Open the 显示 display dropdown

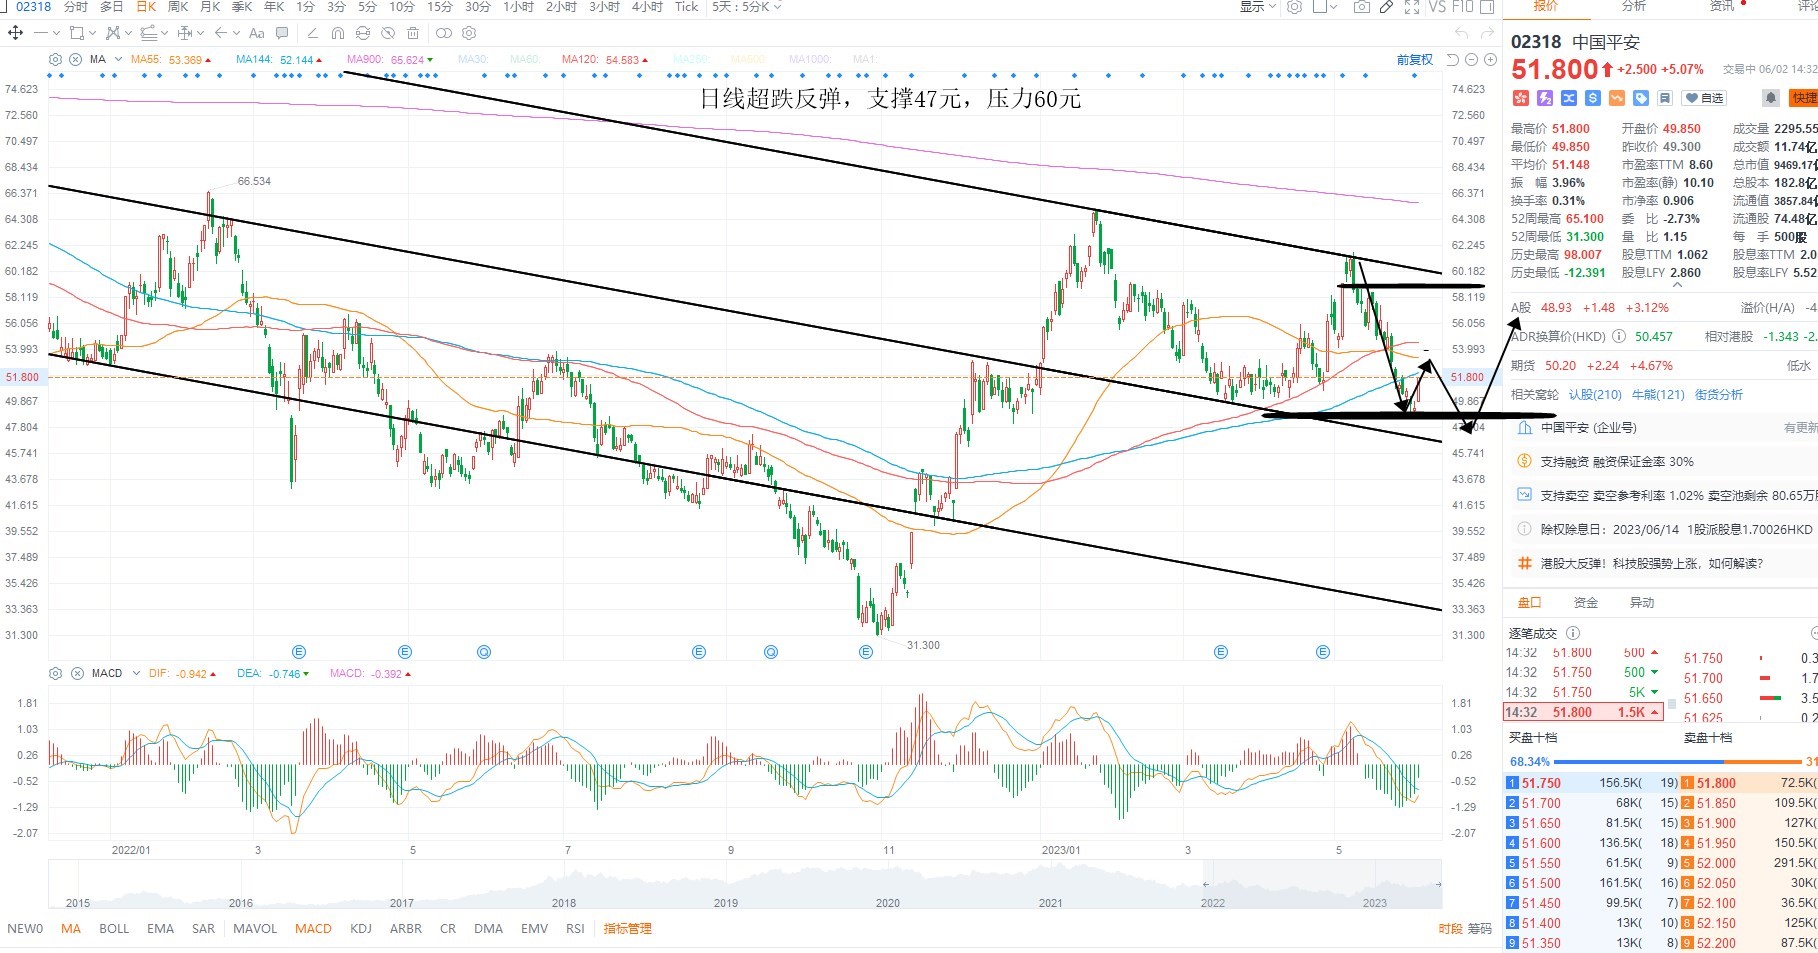click(x=1257, y=7)
